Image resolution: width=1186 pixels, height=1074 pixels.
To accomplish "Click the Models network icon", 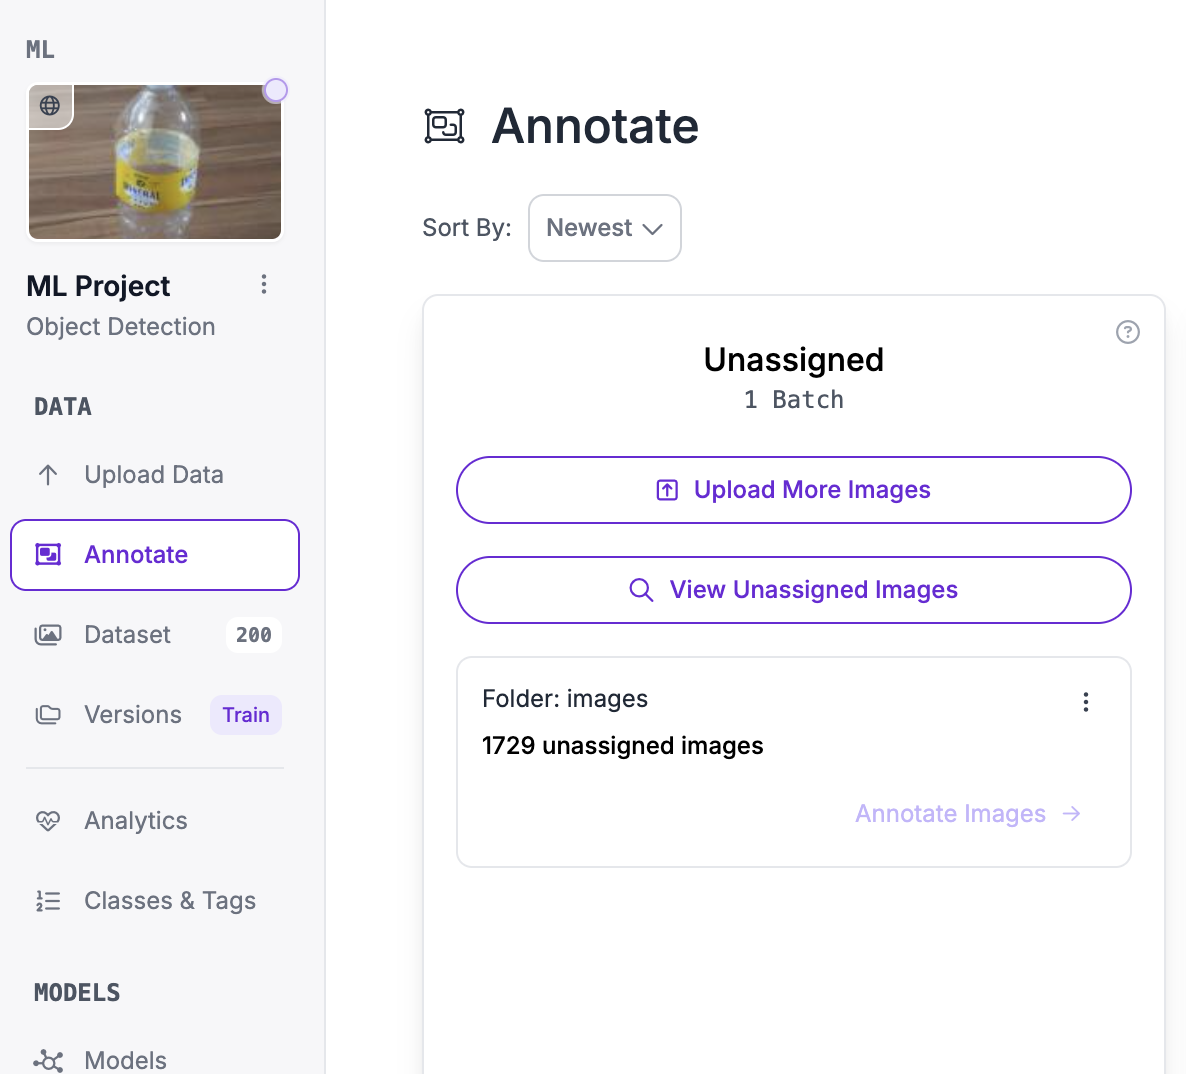I will click(x=48, y=1060).
